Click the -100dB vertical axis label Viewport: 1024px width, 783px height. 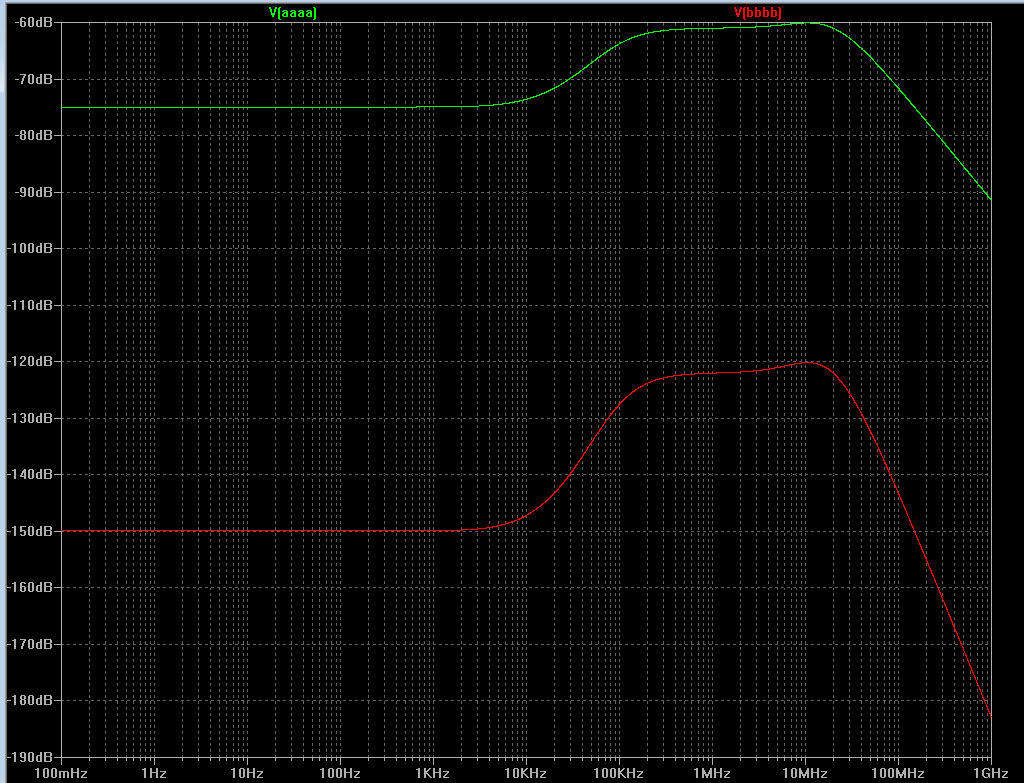click(31, 249)
